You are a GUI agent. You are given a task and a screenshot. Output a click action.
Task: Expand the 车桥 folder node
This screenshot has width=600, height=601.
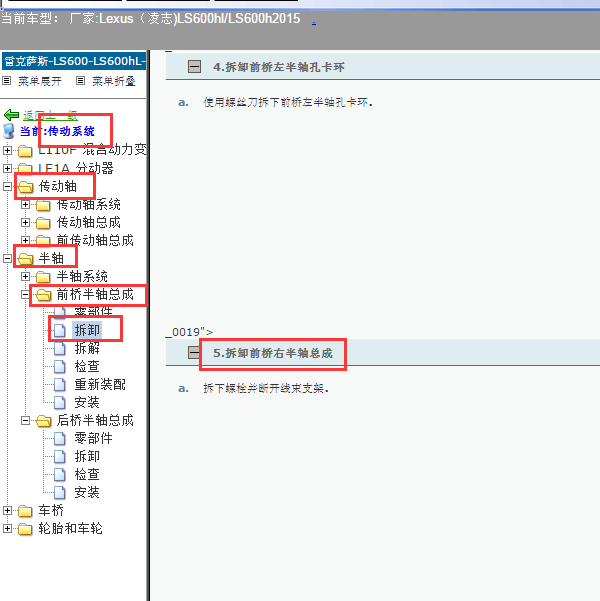[7, 511]
